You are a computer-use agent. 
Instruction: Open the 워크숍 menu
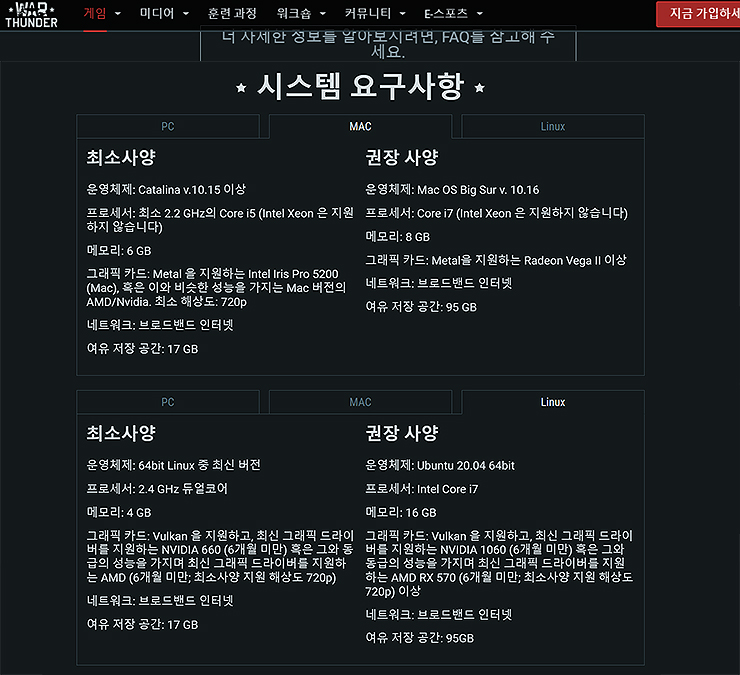pyautogui.click(x=294, y=13)
